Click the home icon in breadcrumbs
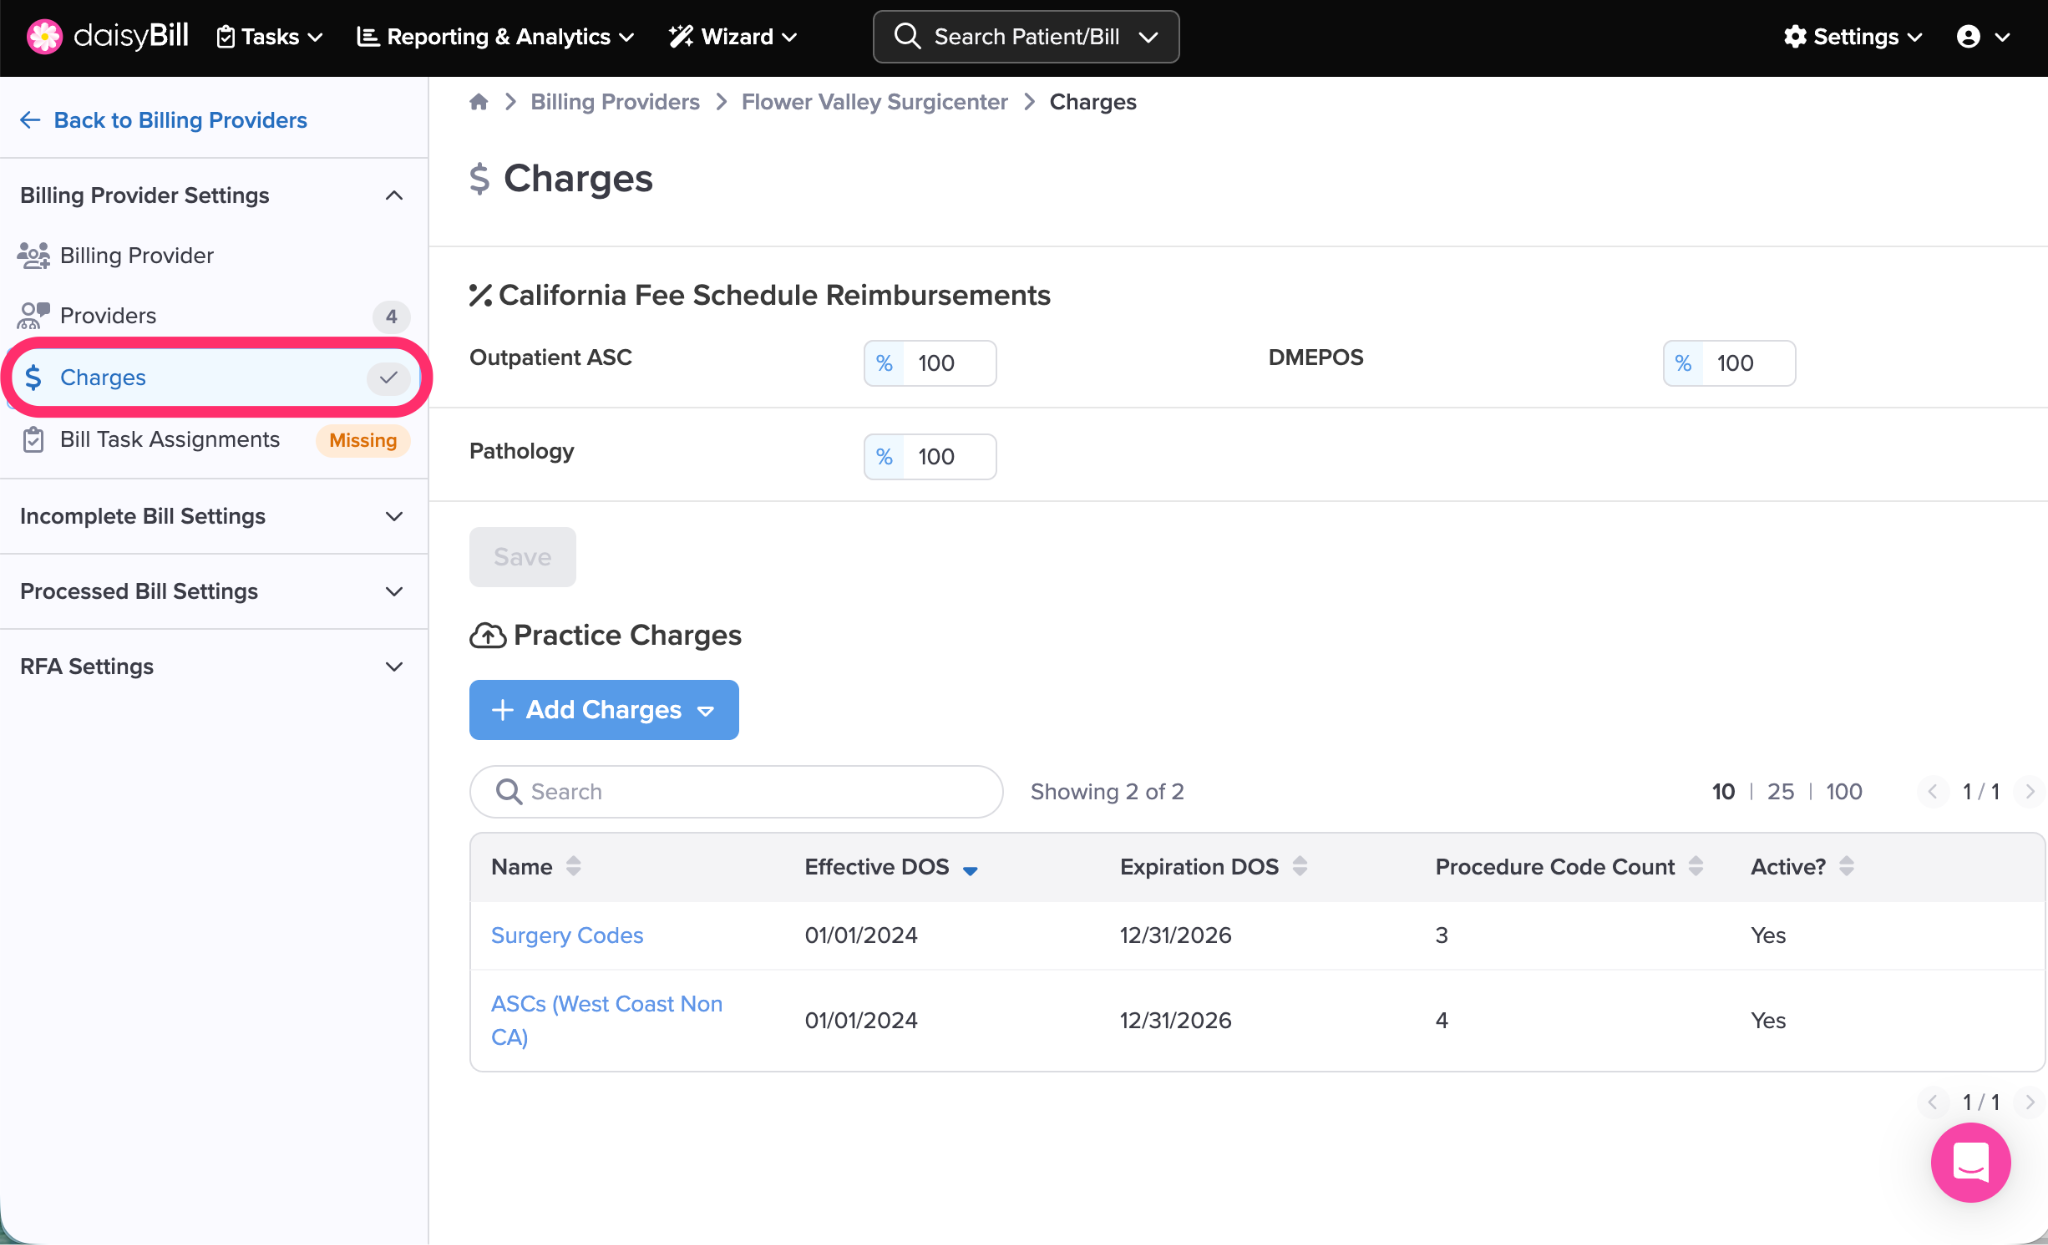2048x1245 pixels. click(x=479, y=102)
